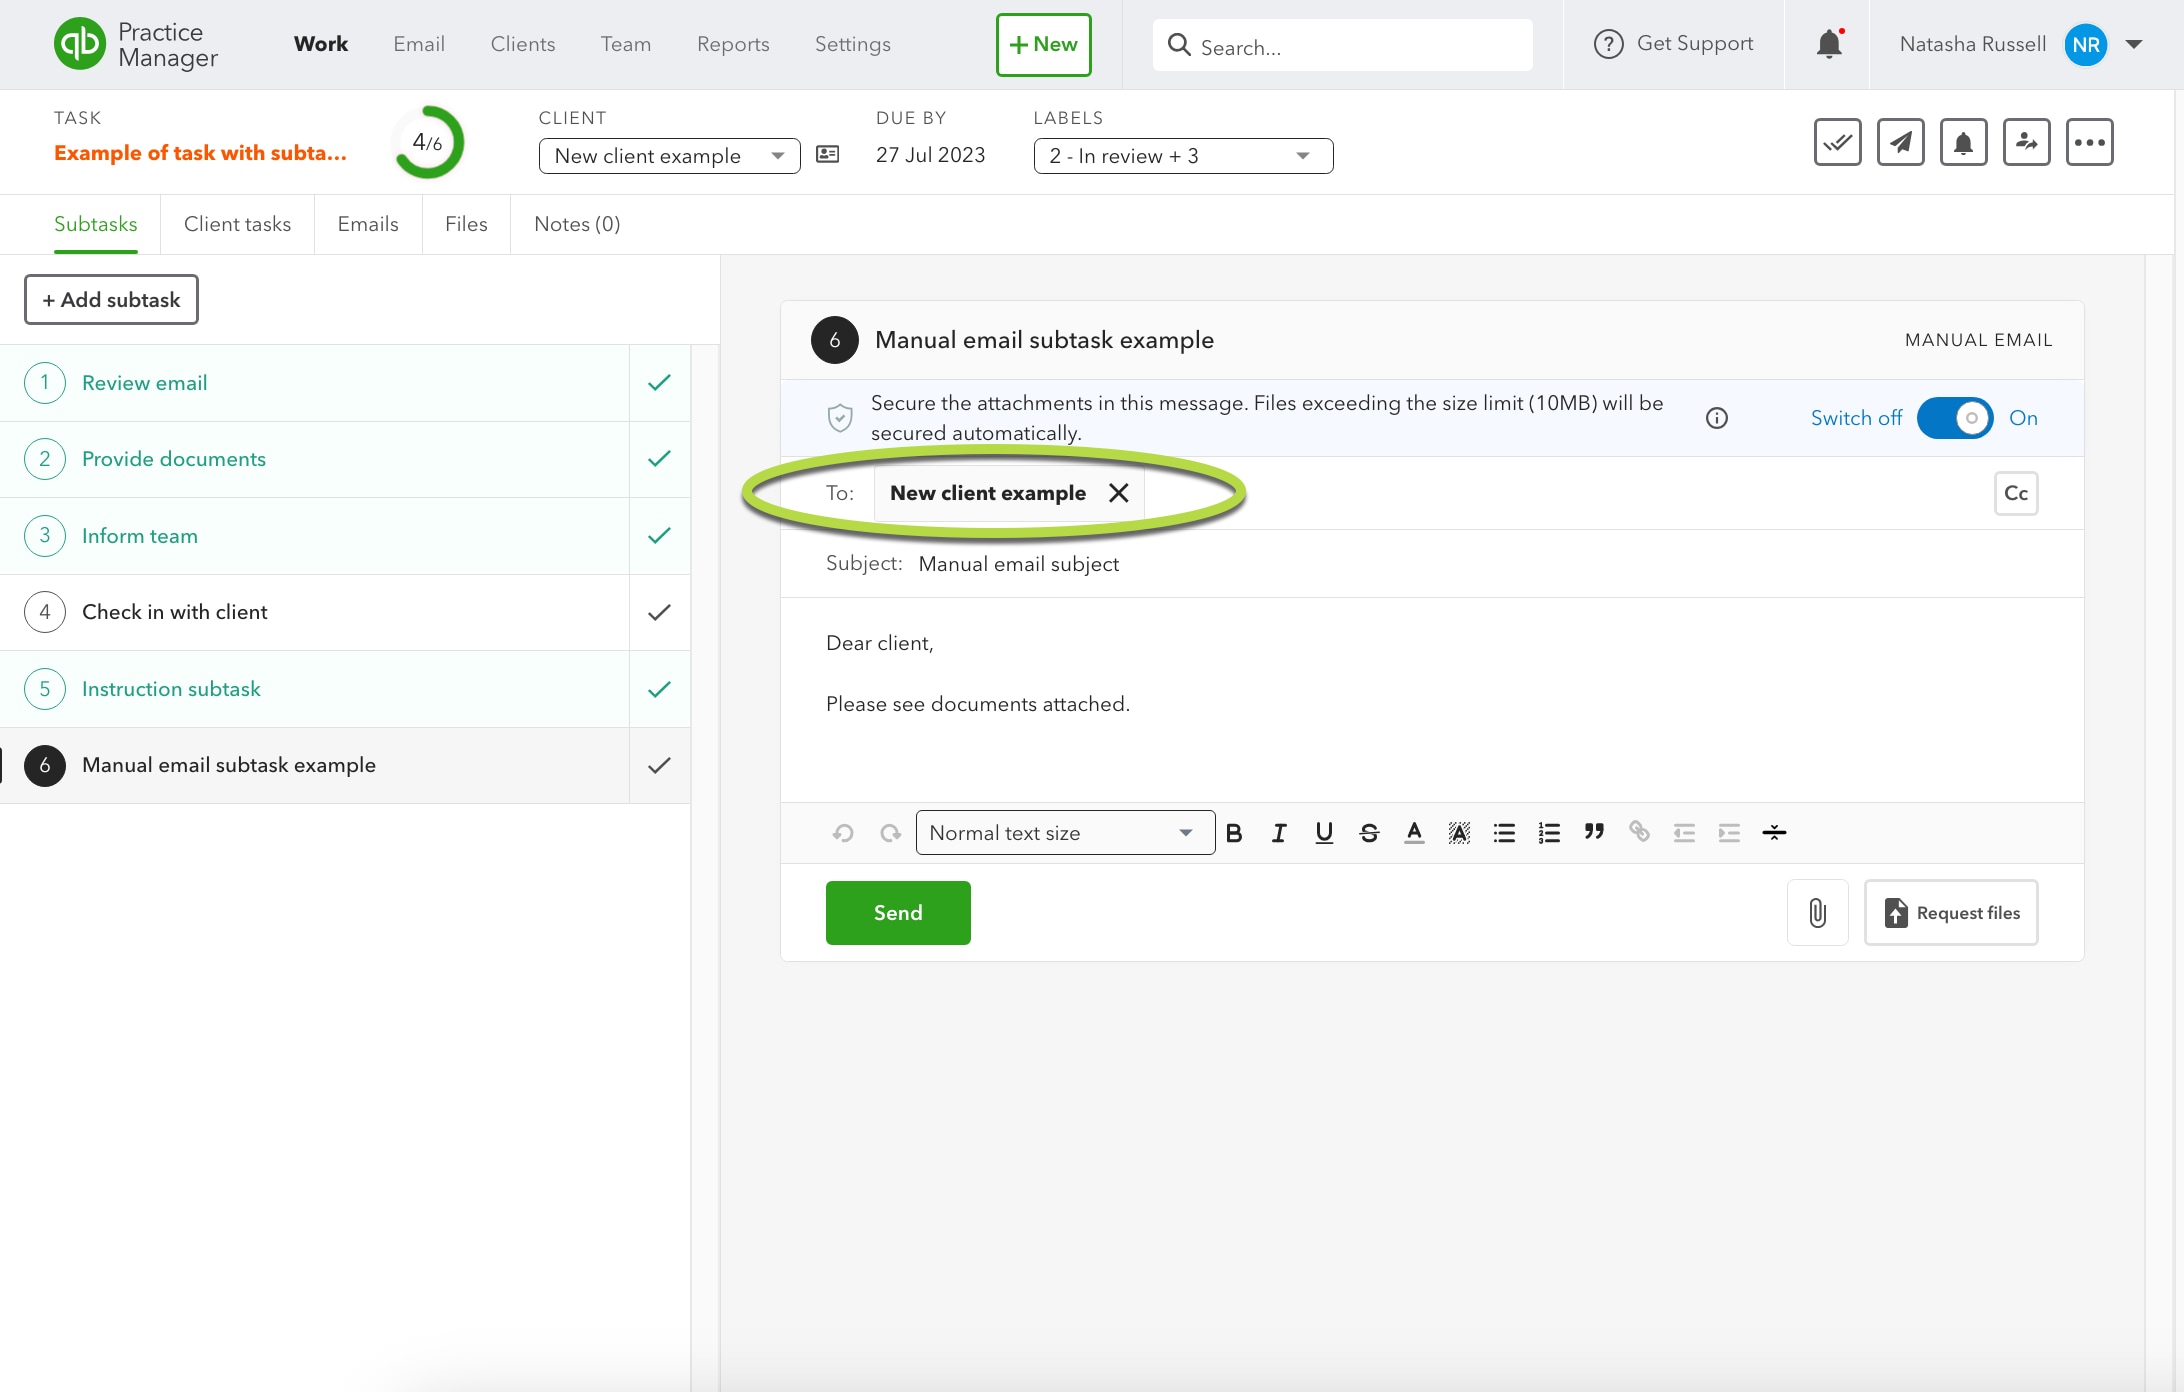
Task: Click the paperclip attach file button
Action: point(1817,912)
